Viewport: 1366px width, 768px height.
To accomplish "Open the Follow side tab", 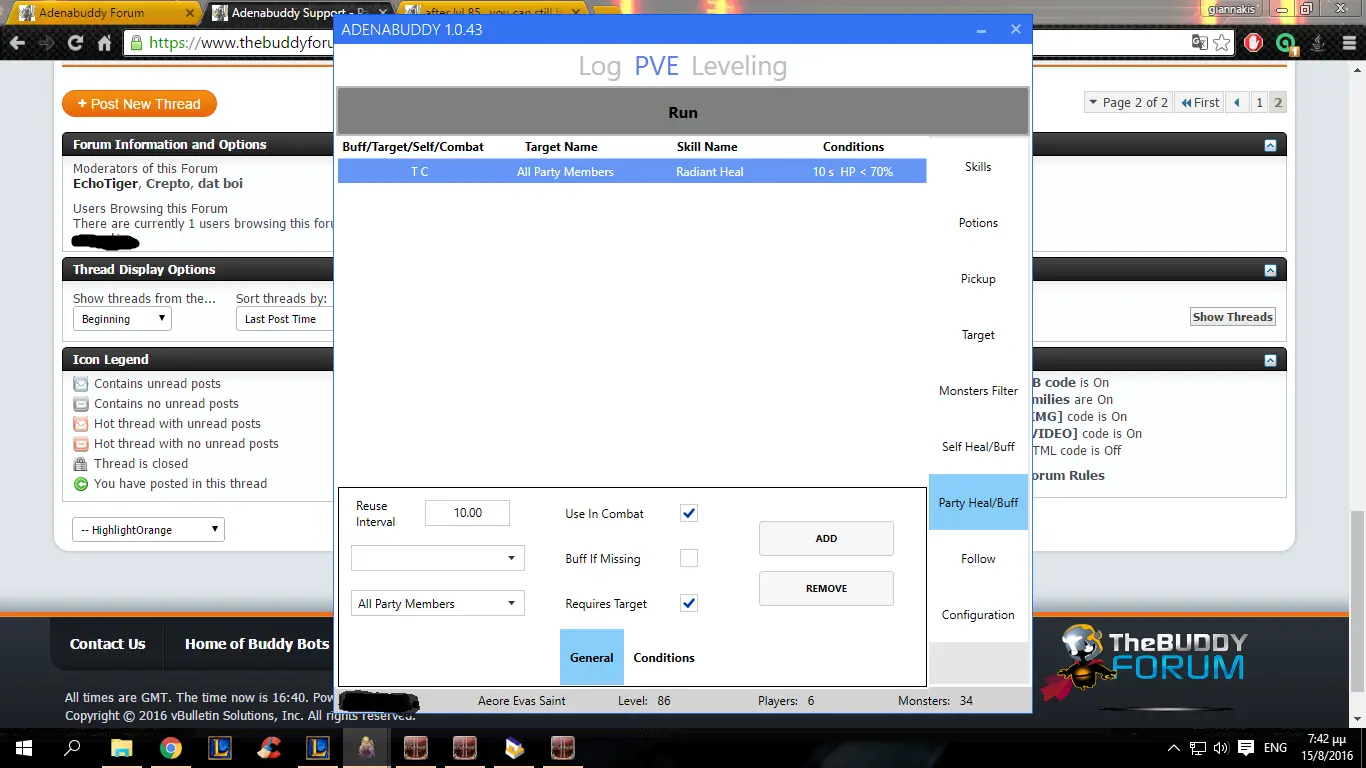I will [978, 558].
